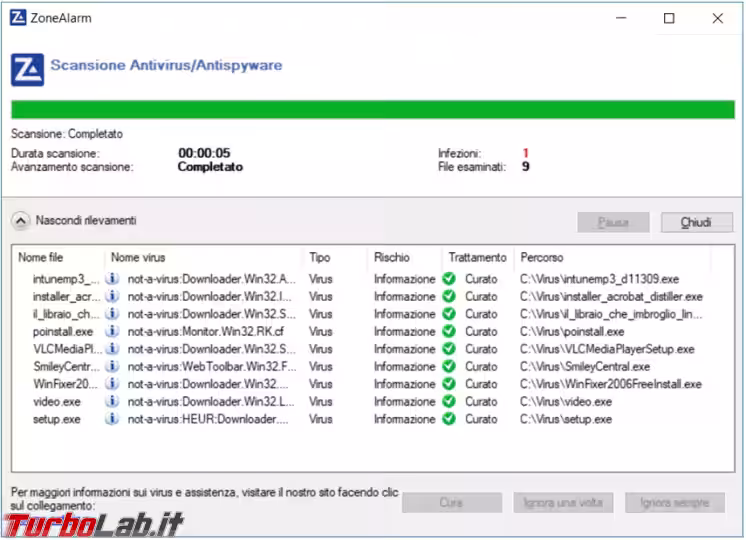Image resolution: width=746 pixels, height=540 pixels.
Task: Click the Ignora sempre button
Action: tap(675, 502)
